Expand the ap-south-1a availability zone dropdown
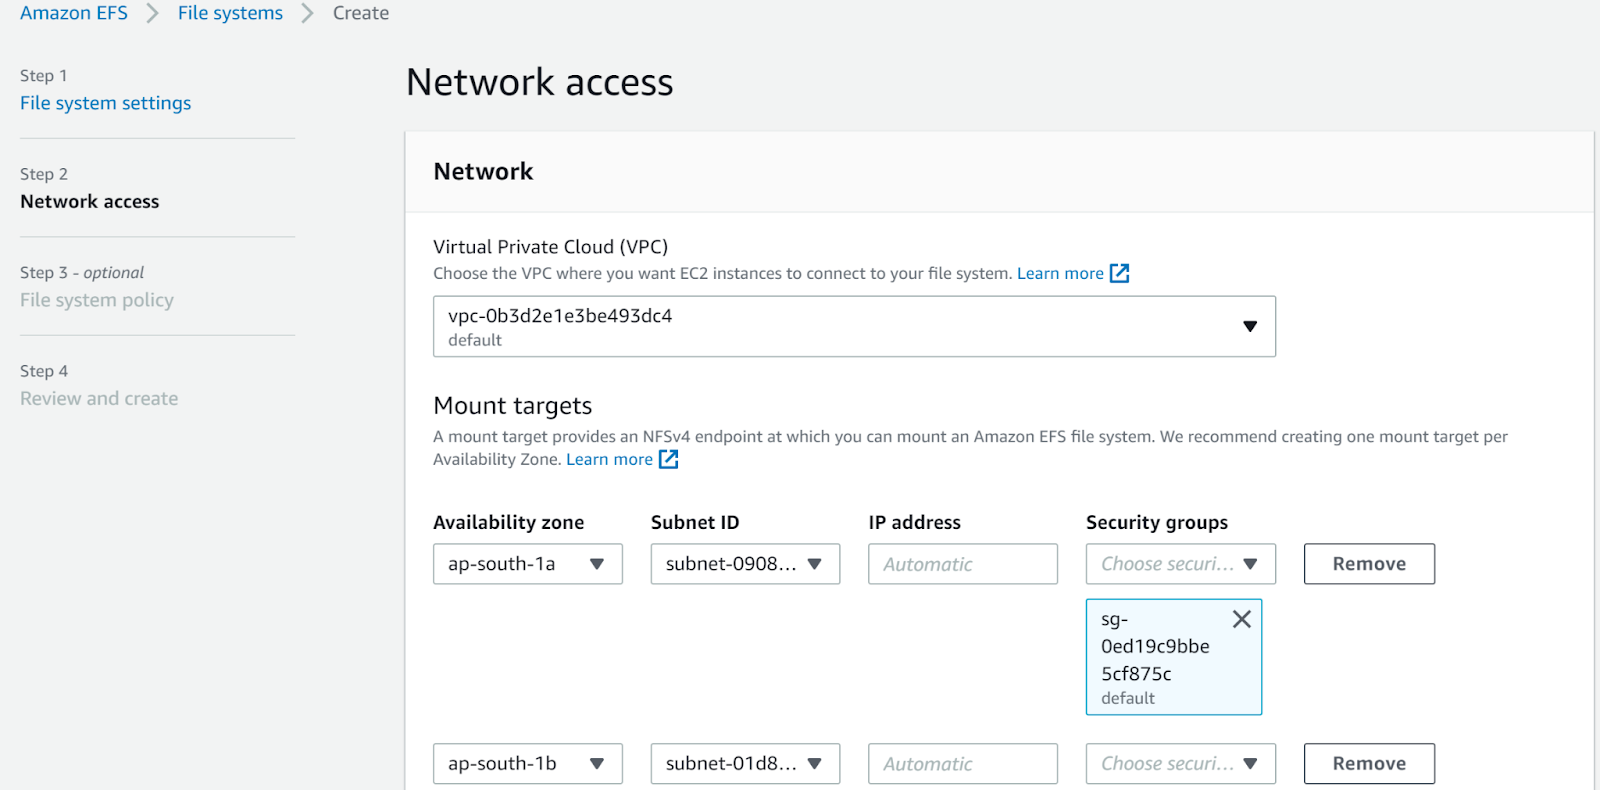Viewport: 1600px width, 790px height. pyautogui.click(x=527, y=564)
